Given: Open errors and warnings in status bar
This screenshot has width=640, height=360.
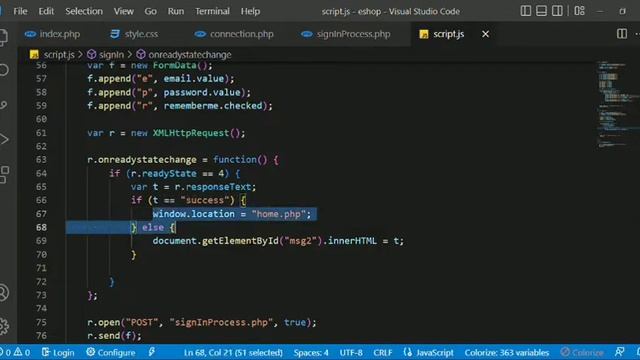Looking at the screenshot, I should (x=16, y=352).
